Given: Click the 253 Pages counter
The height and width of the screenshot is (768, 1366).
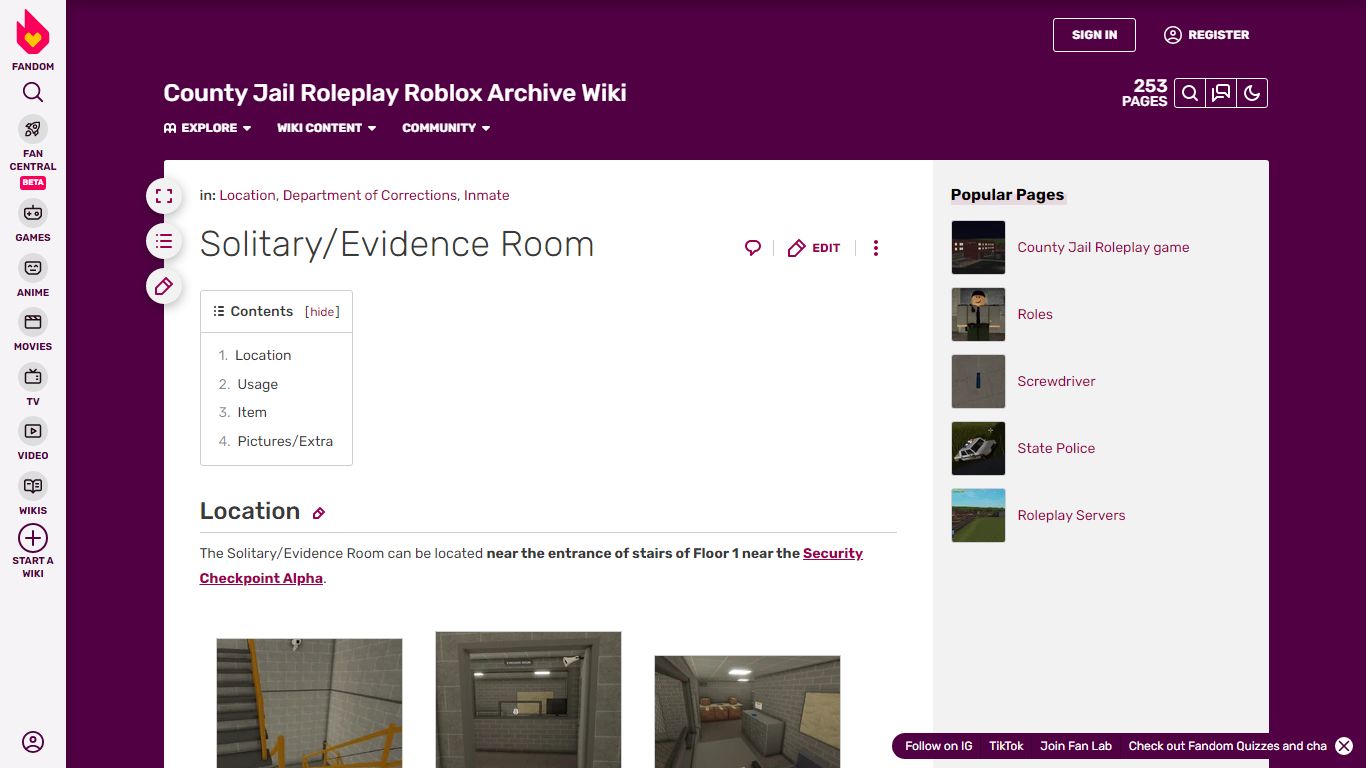Looking at the screenshot, I should point(1145,93).
